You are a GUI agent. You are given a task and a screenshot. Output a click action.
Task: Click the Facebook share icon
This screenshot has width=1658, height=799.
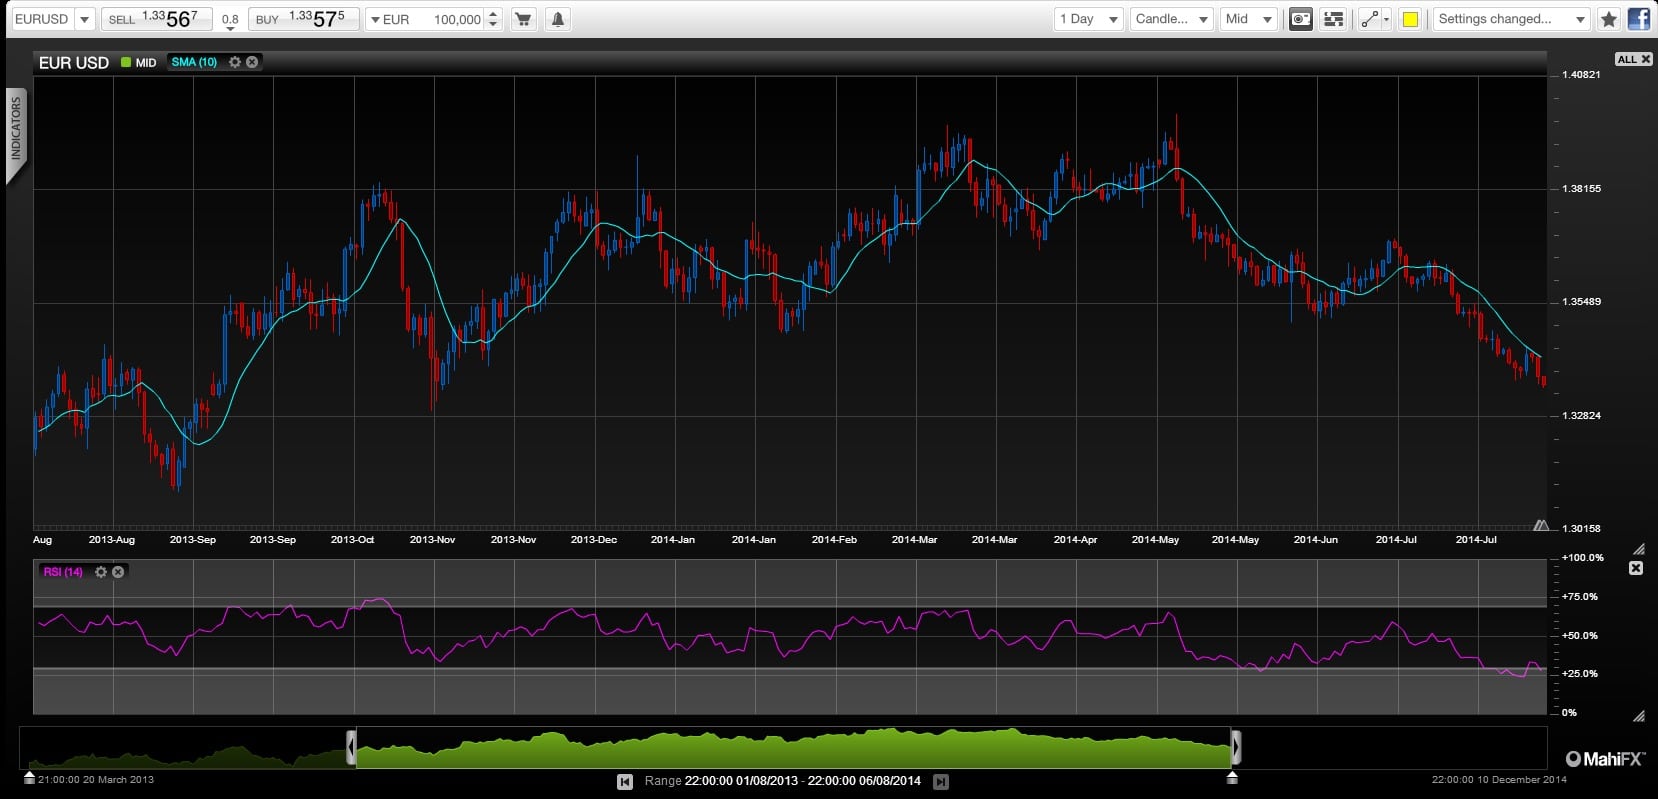tap(1639, 19)
